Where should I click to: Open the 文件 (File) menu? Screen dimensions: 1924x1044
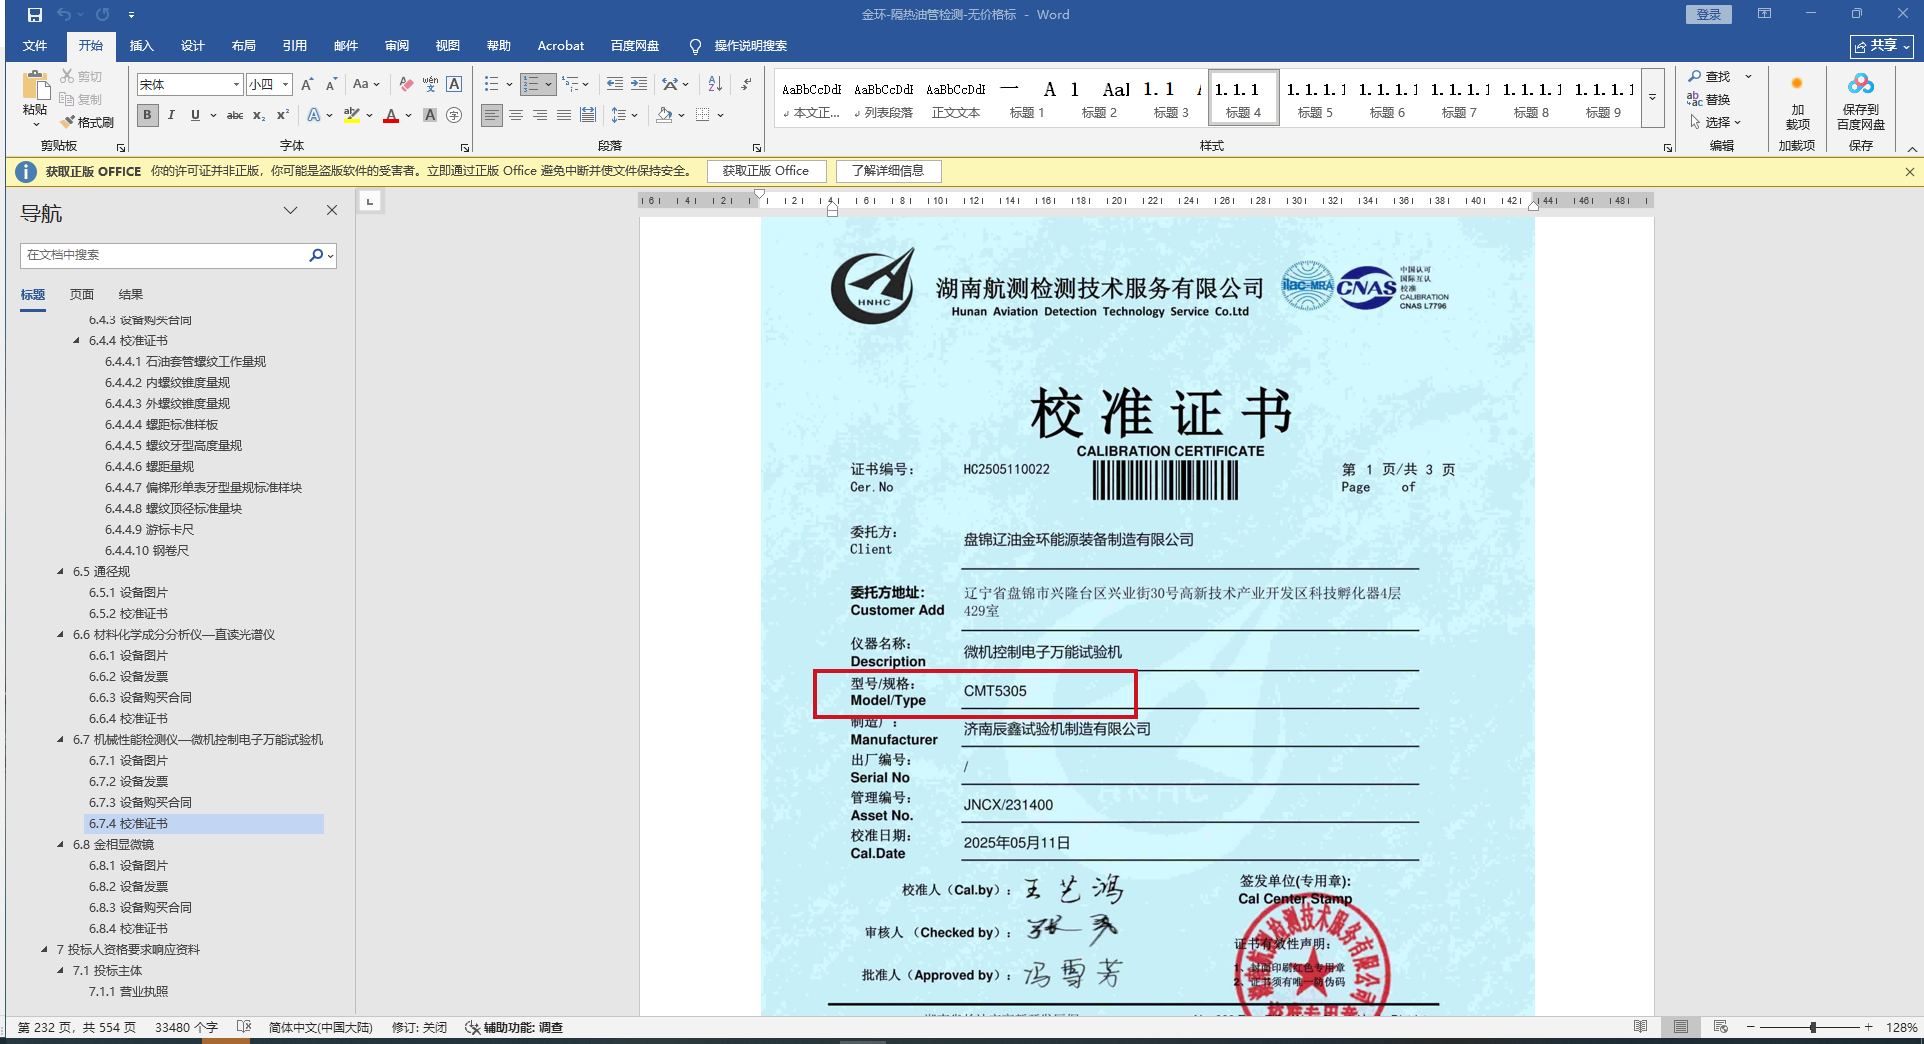35,46
